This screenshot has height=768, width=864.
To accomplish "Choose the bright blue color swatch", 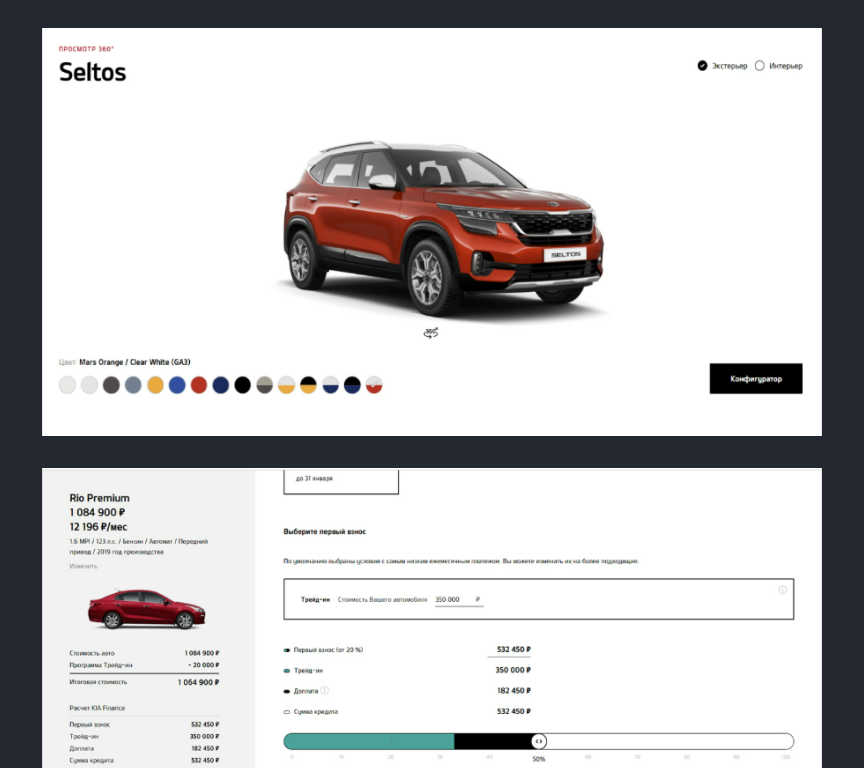I will 177,385.
